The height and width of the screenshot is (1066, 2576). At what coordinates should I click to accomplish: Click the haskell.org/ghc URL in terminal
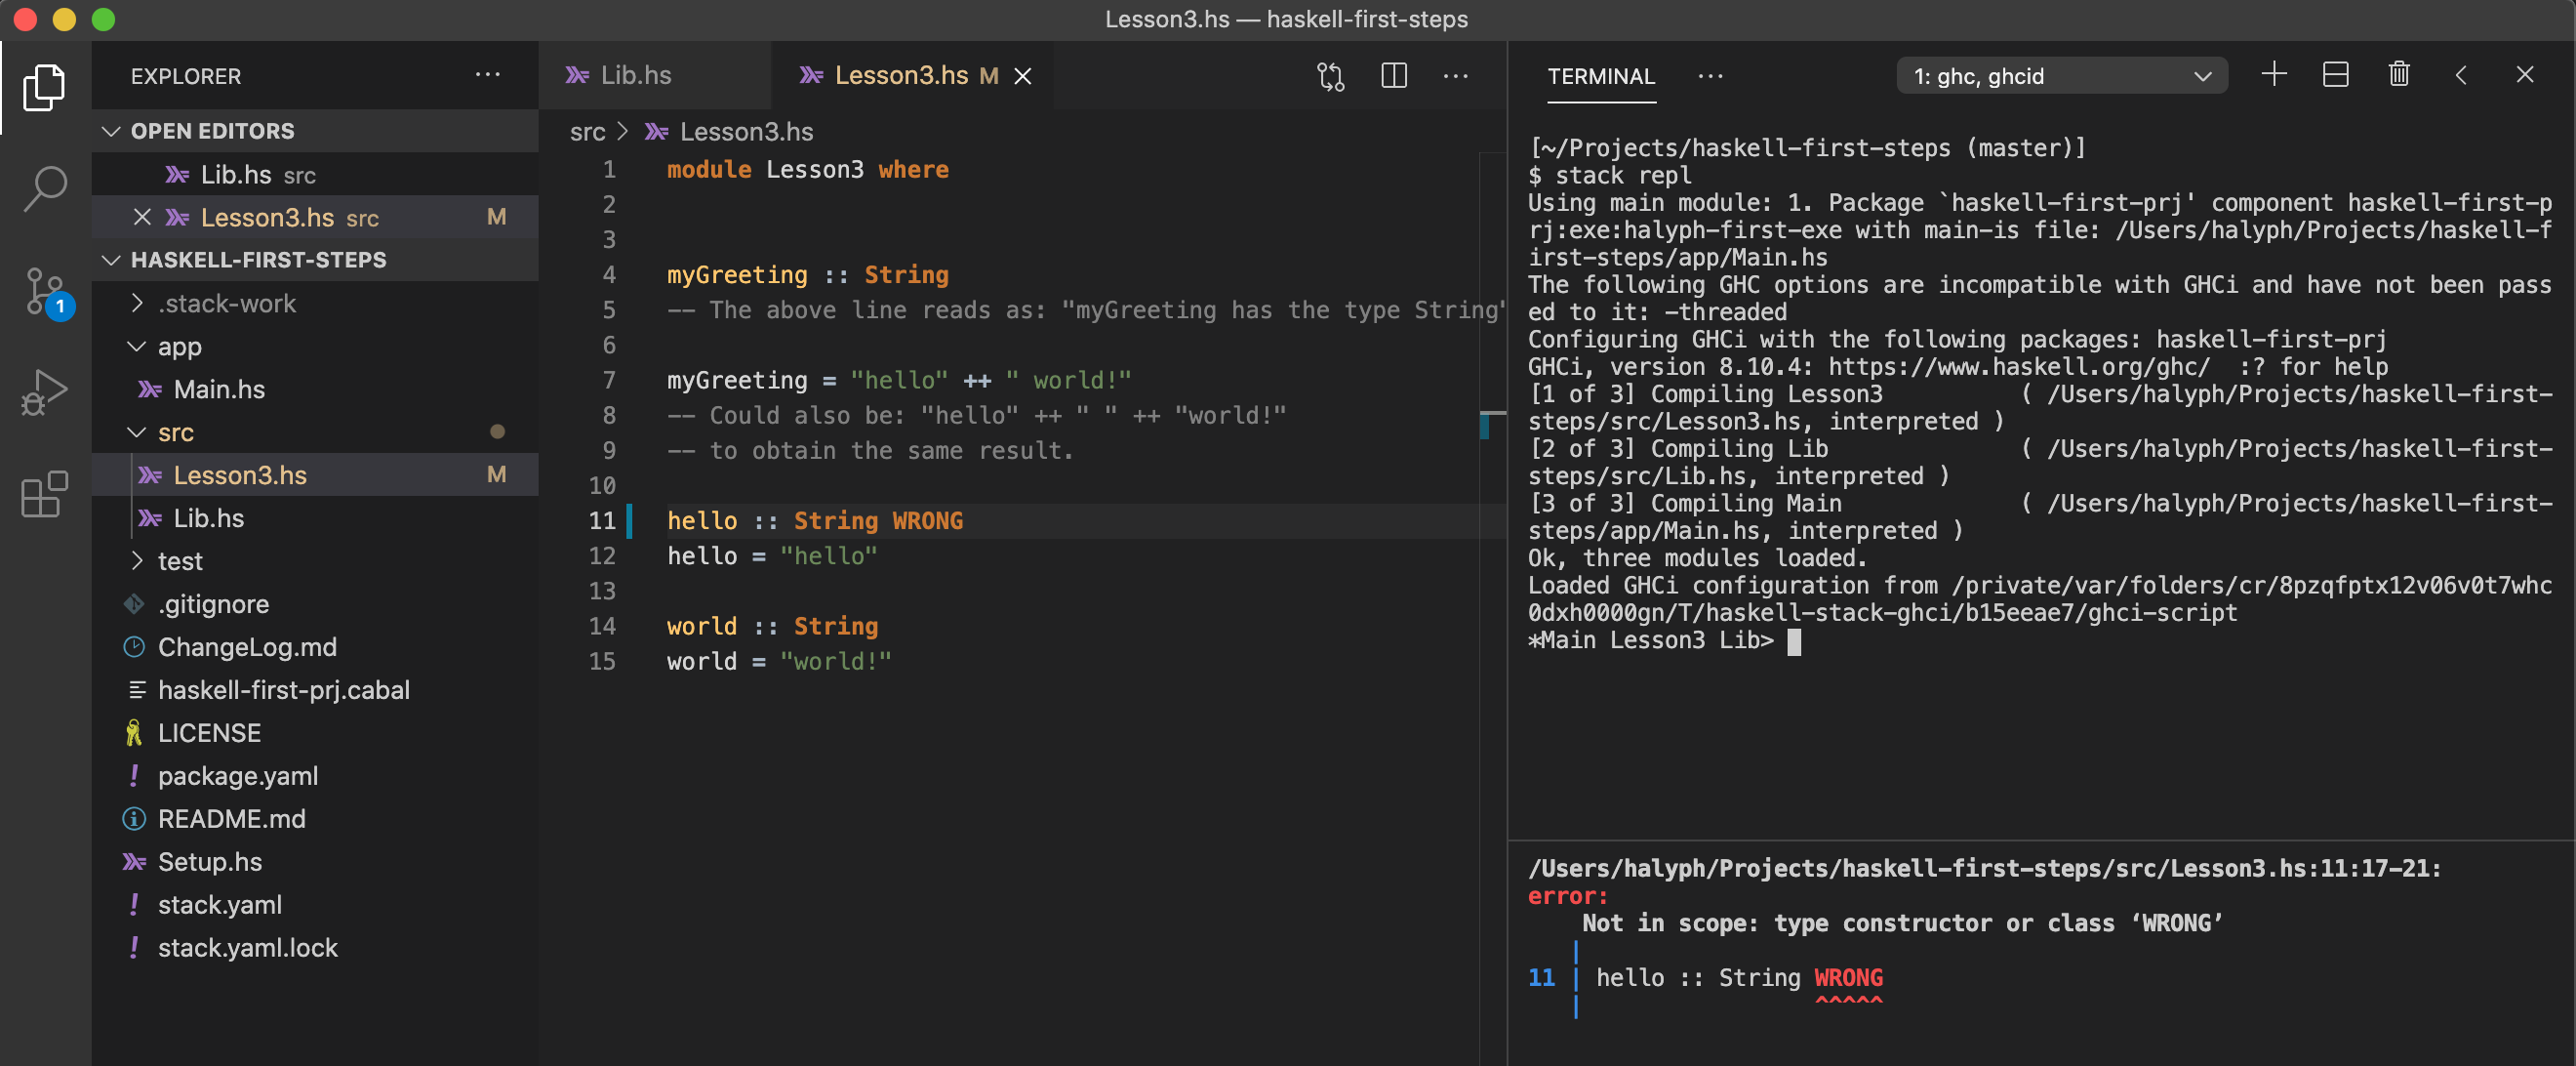[x=2019, y=367]
